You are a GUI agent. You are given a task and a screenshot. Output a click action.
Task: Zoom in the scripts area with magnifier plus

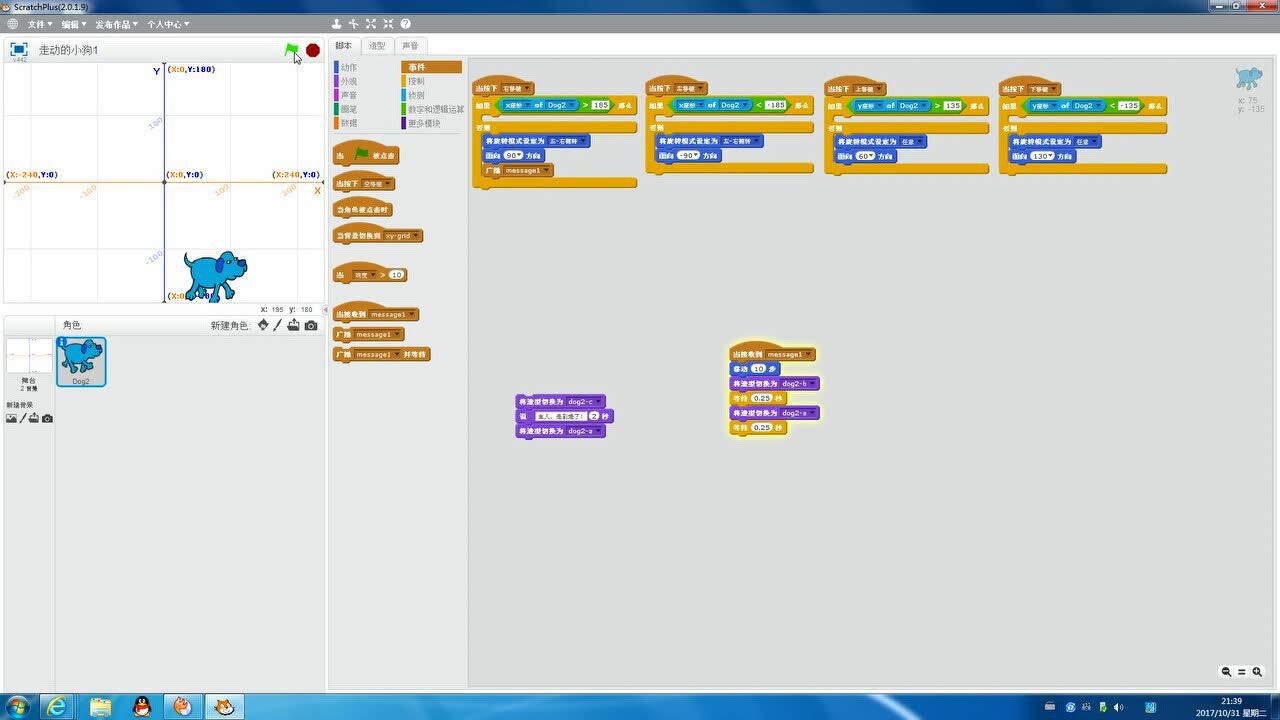tap(1257, 672)
